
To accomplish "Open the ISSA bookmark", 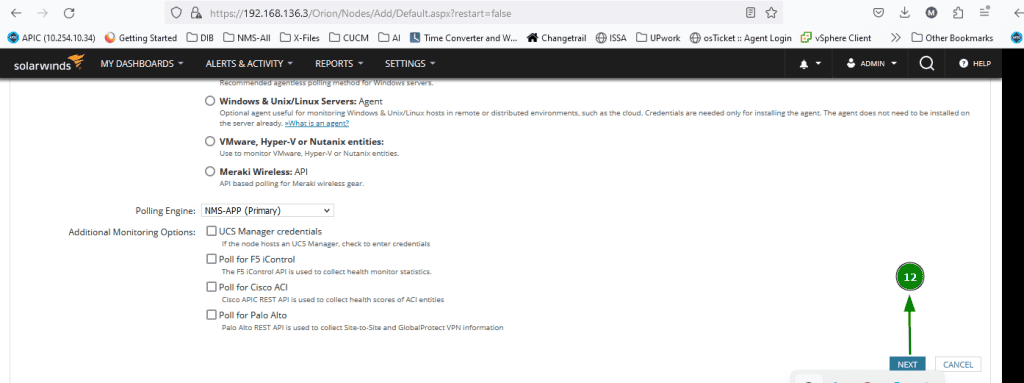I will point(611,38).
